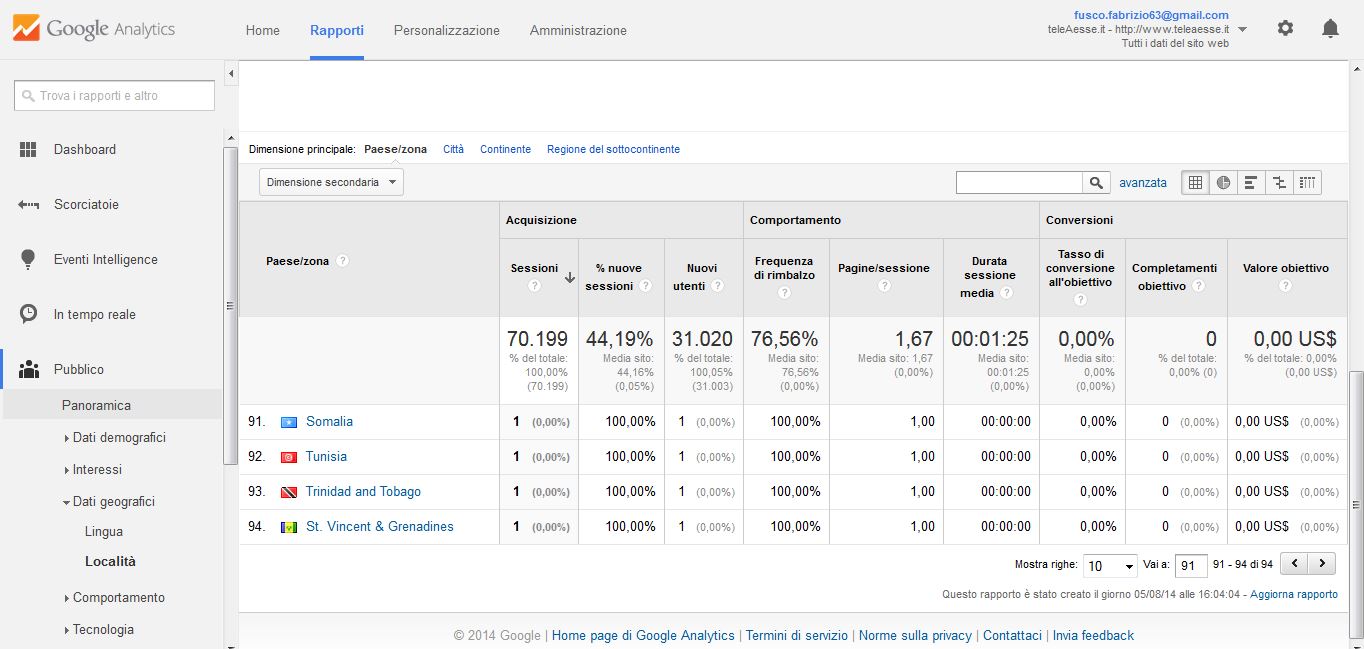Viewport: 1364px width, 649px height.
Task: Open the Tunisia country row link
Action: (x=326, y=456)
